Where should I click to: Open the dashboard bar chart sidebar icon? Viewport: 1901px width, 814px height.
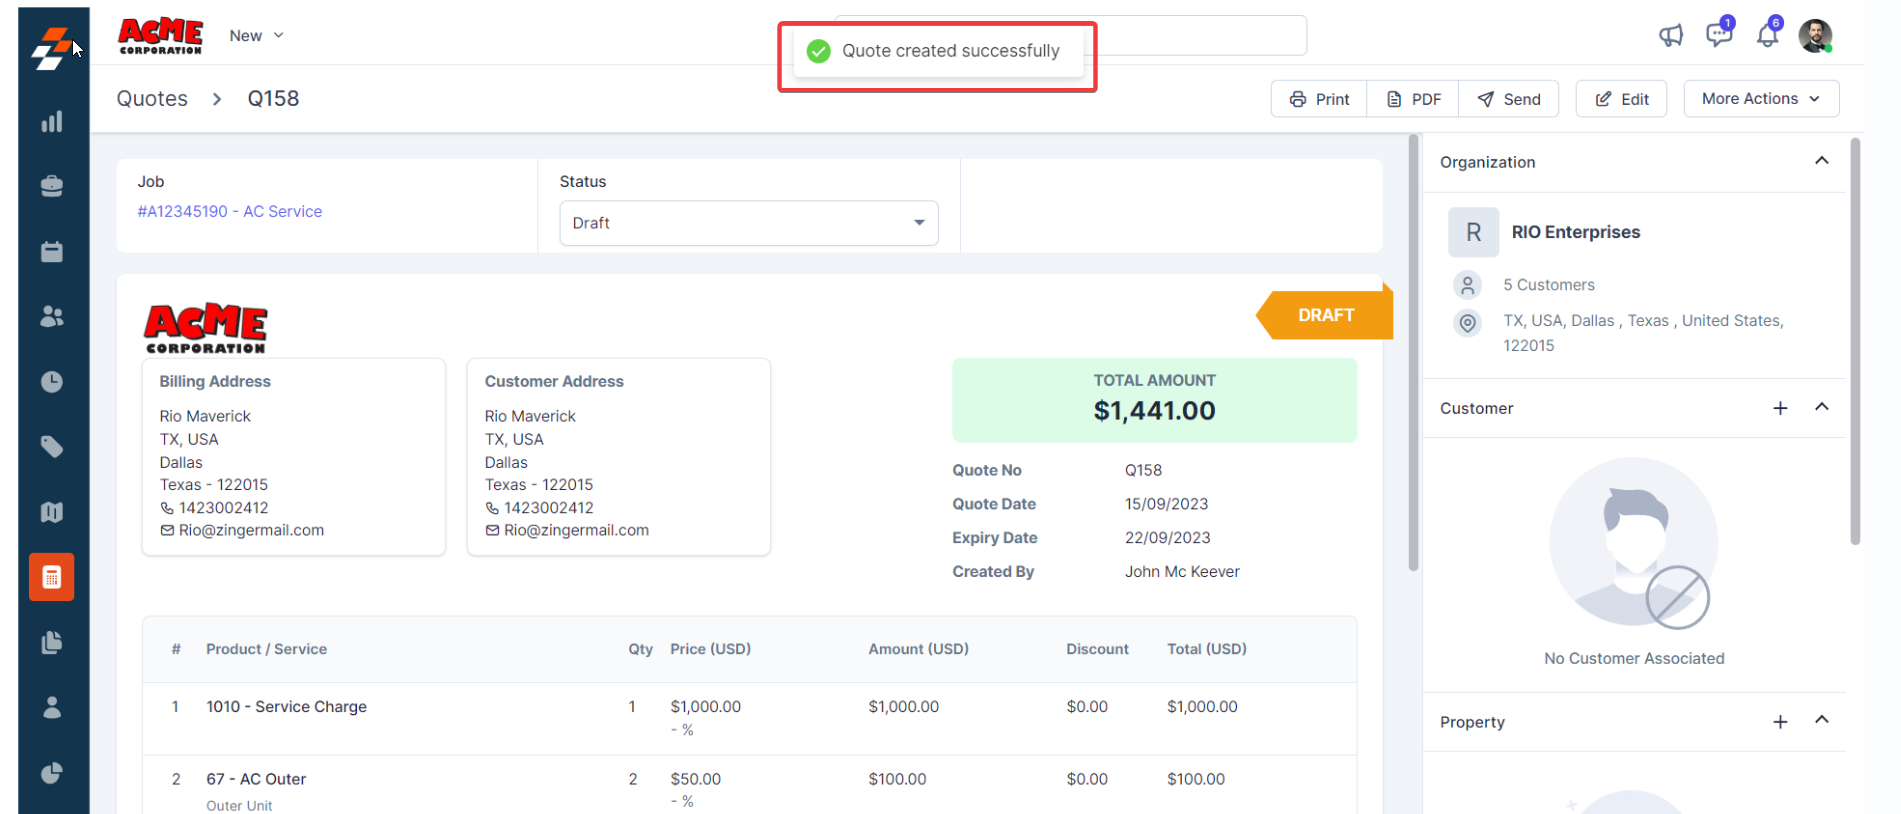52,122
